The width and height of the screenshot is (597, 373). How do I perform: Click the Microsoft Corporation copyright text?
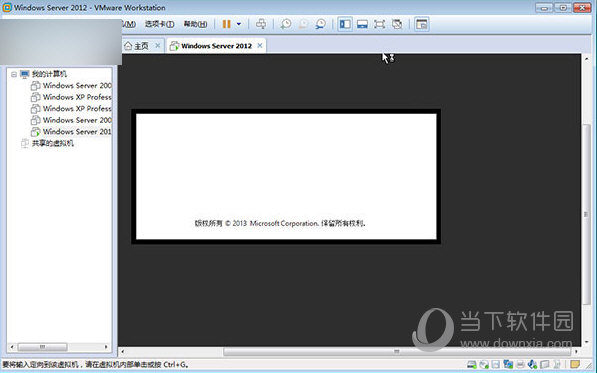[x=280, y=223]
